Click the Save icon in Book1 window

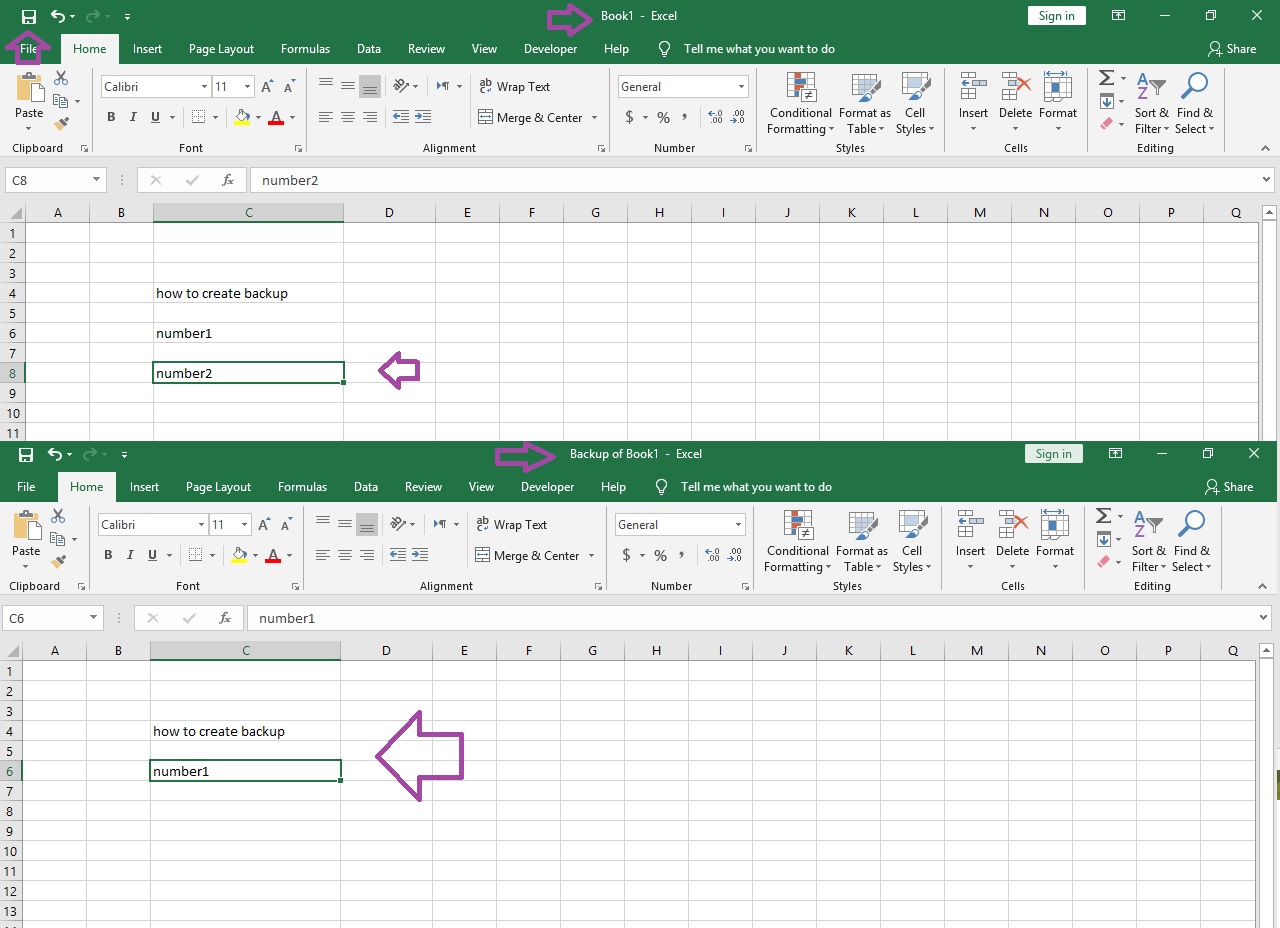(x=28, y=16)
